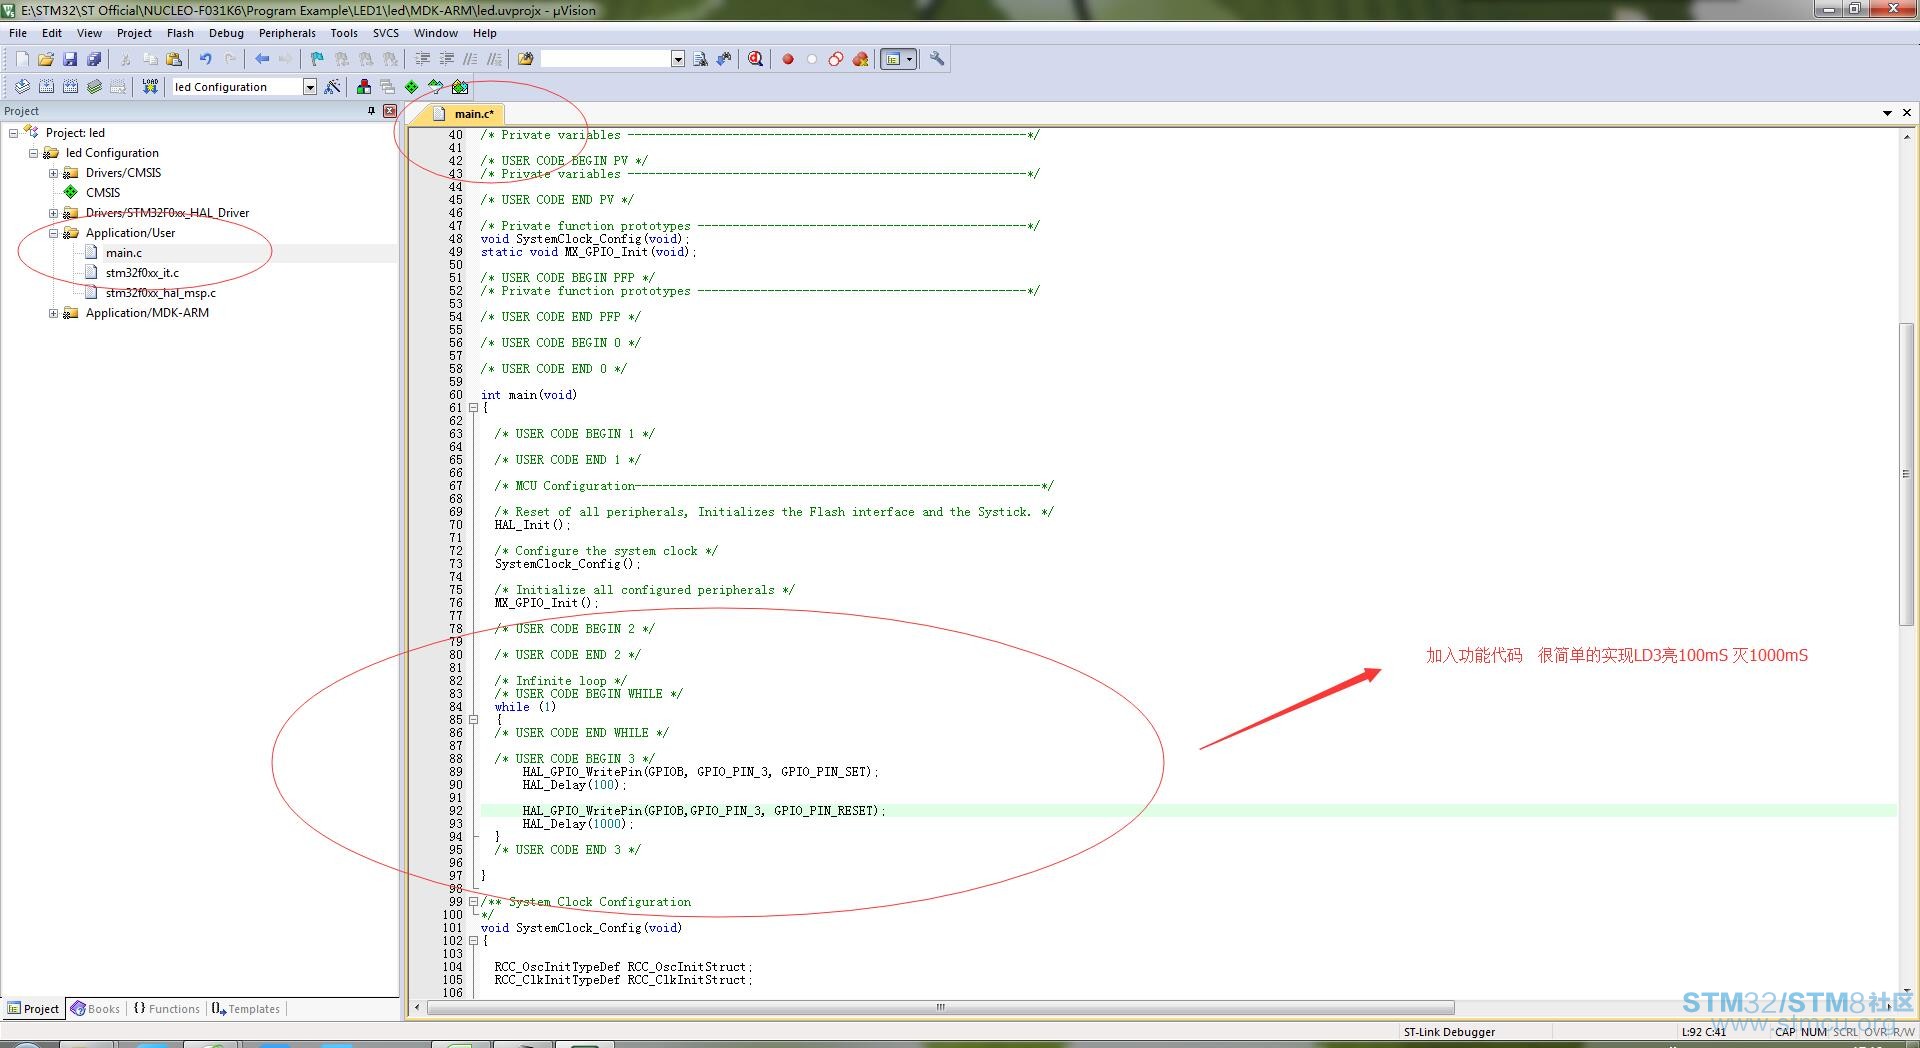The image size is (1920, 1048).
Task: Collapse the led Configuration tree node
Action: point(33,153)
